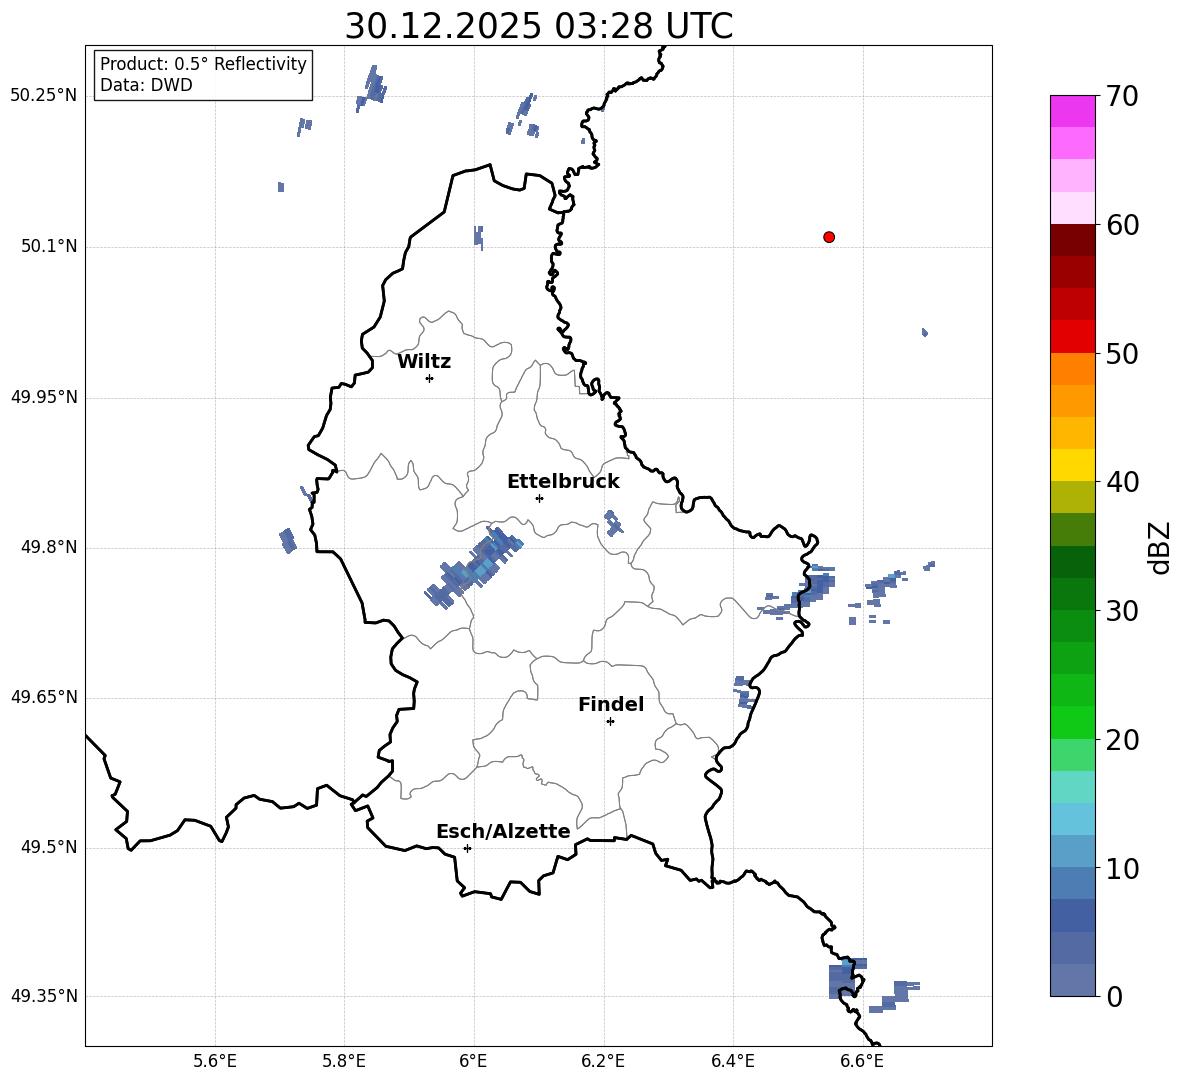This screenshot has height=1081, width=1184.
Task: Click the latitude label 49.5°N
Action: click(49, 847)
